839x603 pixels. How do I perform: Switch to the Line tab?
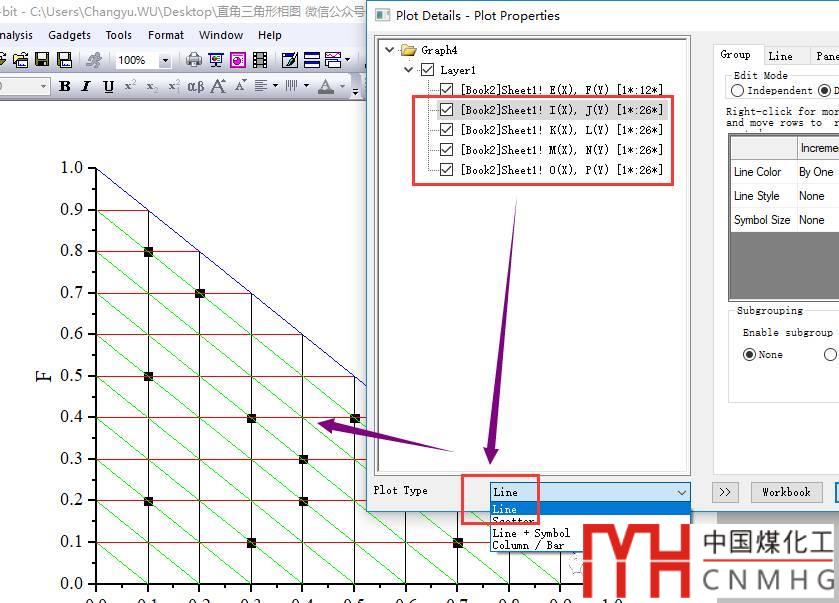[x=780, y=56]
